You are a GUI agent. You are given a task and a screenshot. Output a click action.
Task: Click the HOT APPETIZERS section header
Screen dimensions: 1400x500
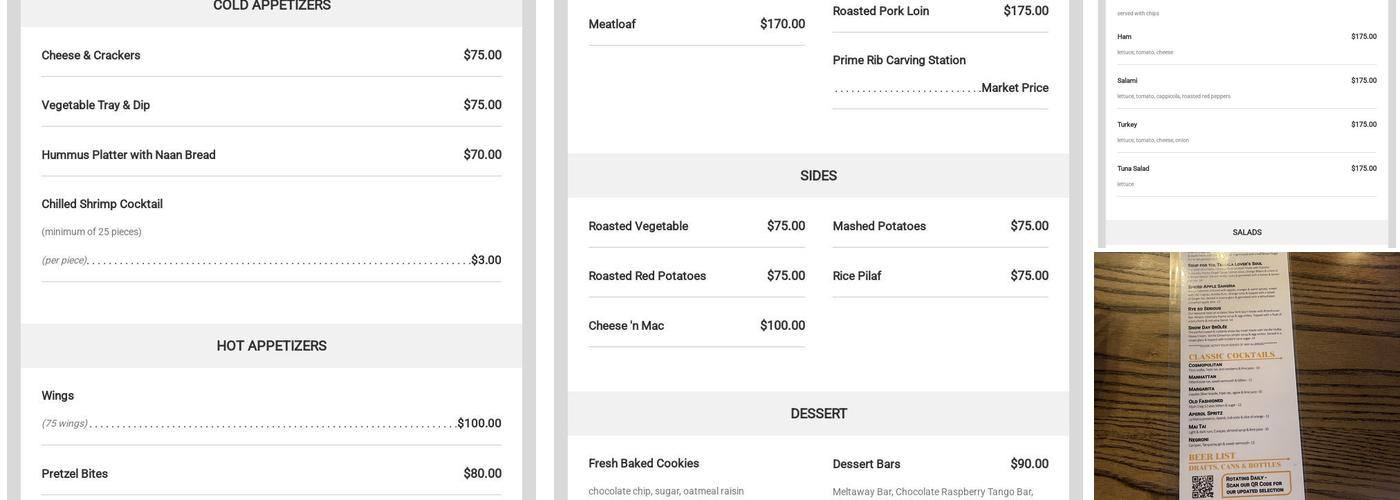[x=271, y=346]
